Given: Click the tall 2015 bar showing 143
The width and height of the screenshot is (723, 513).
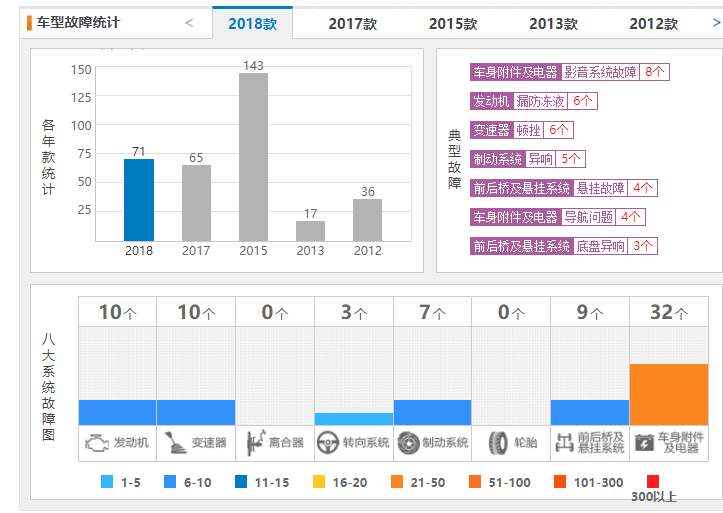Looking at the screenshot, I should click(253, 157).
